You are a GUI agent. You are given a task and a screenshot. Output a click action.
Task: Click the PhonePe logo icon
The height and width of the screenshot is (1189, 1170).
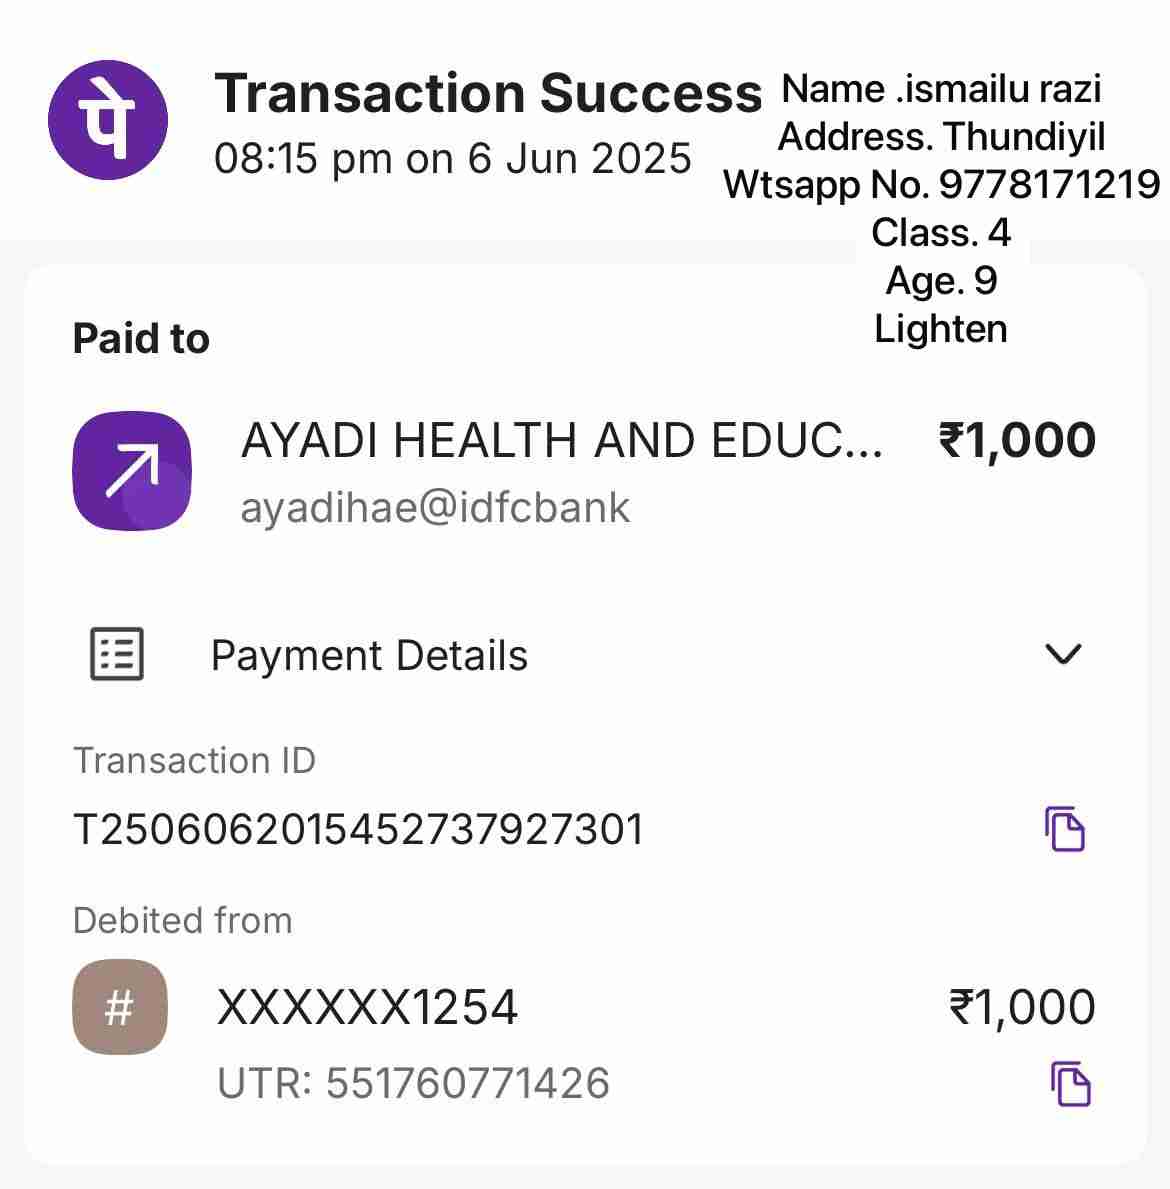coord(108,120)
